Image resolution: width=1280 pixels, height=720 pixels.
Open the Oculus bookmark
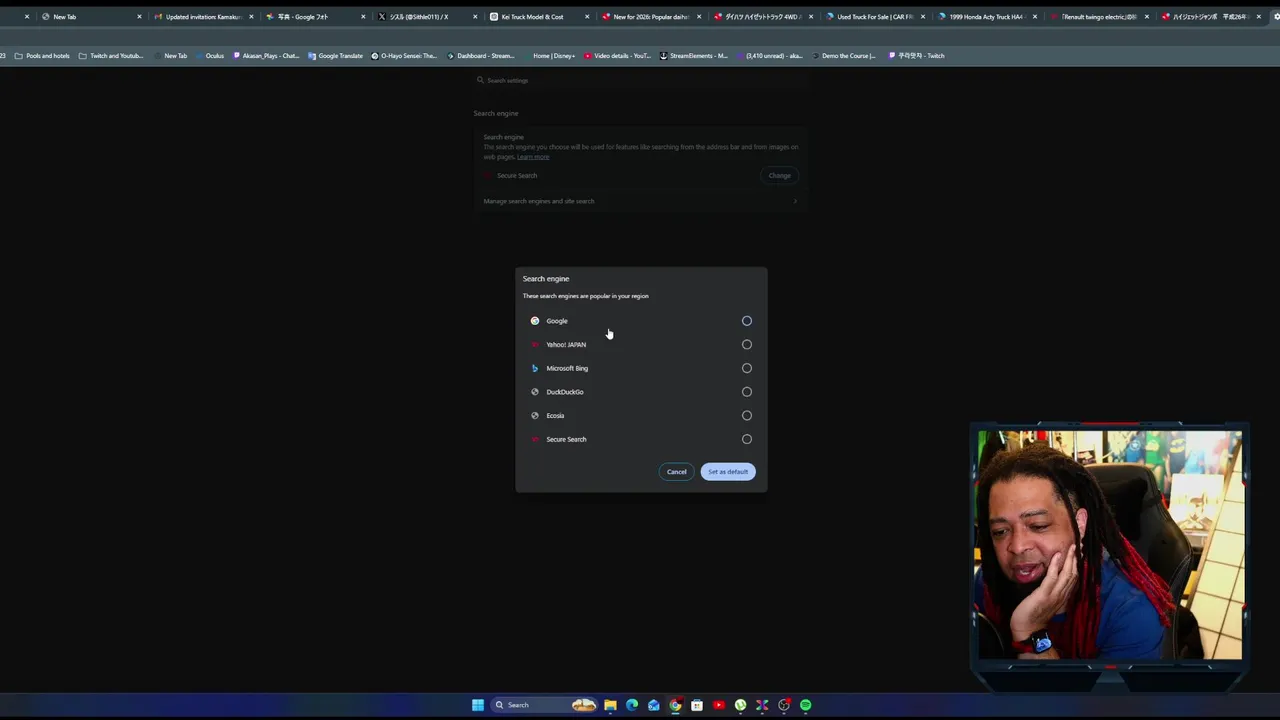[x=210, y=56]
